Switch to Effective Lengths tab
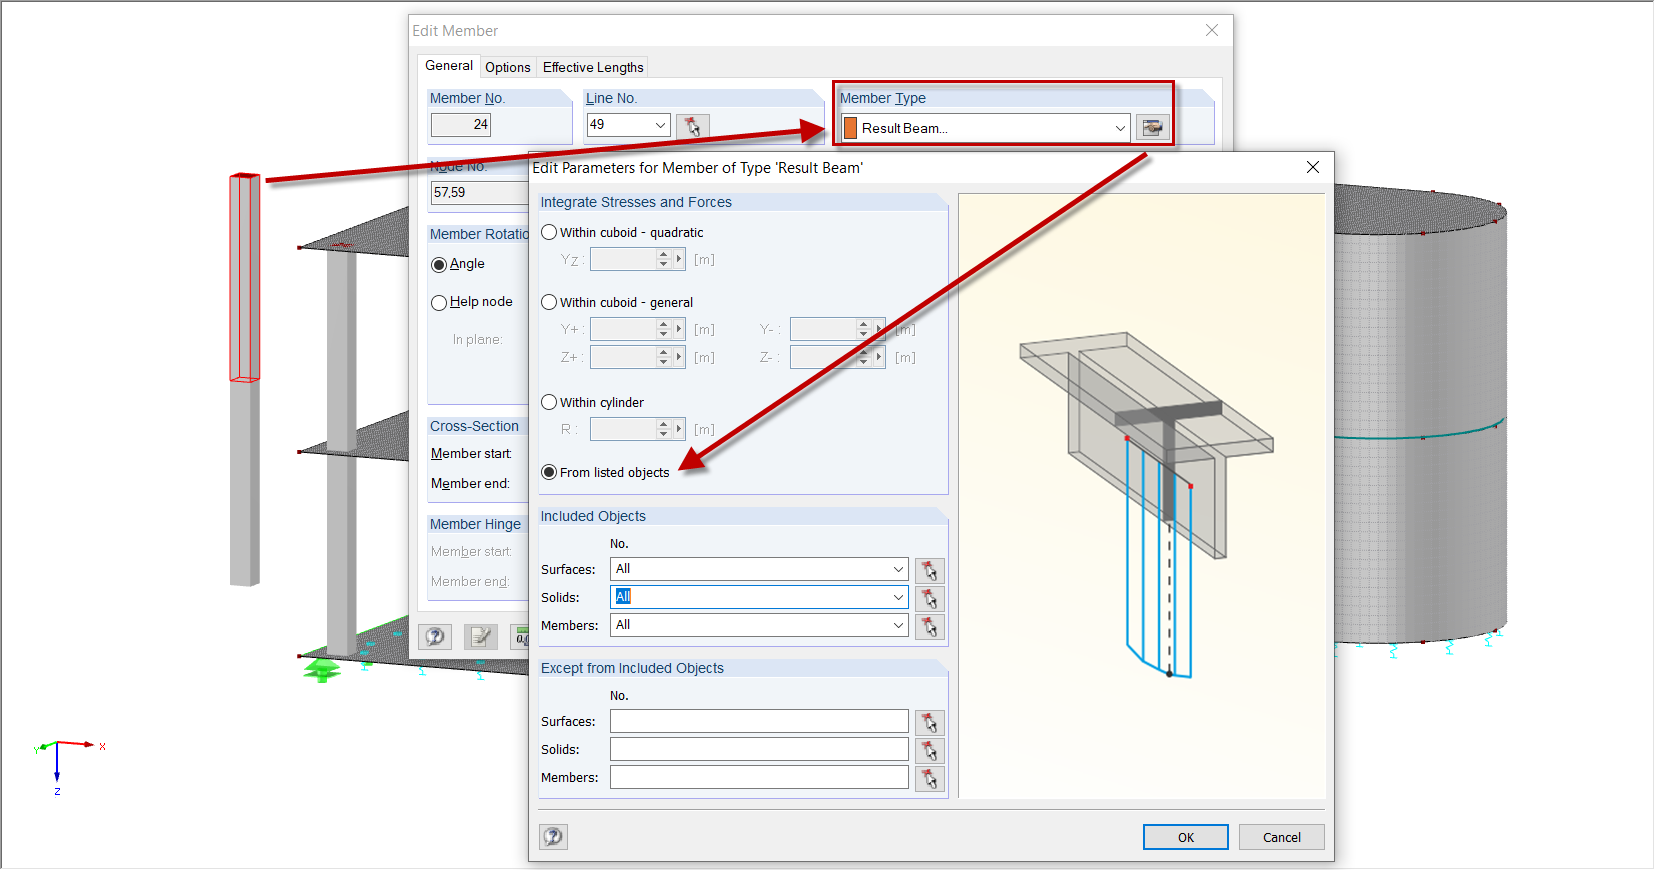 point(593,67)
